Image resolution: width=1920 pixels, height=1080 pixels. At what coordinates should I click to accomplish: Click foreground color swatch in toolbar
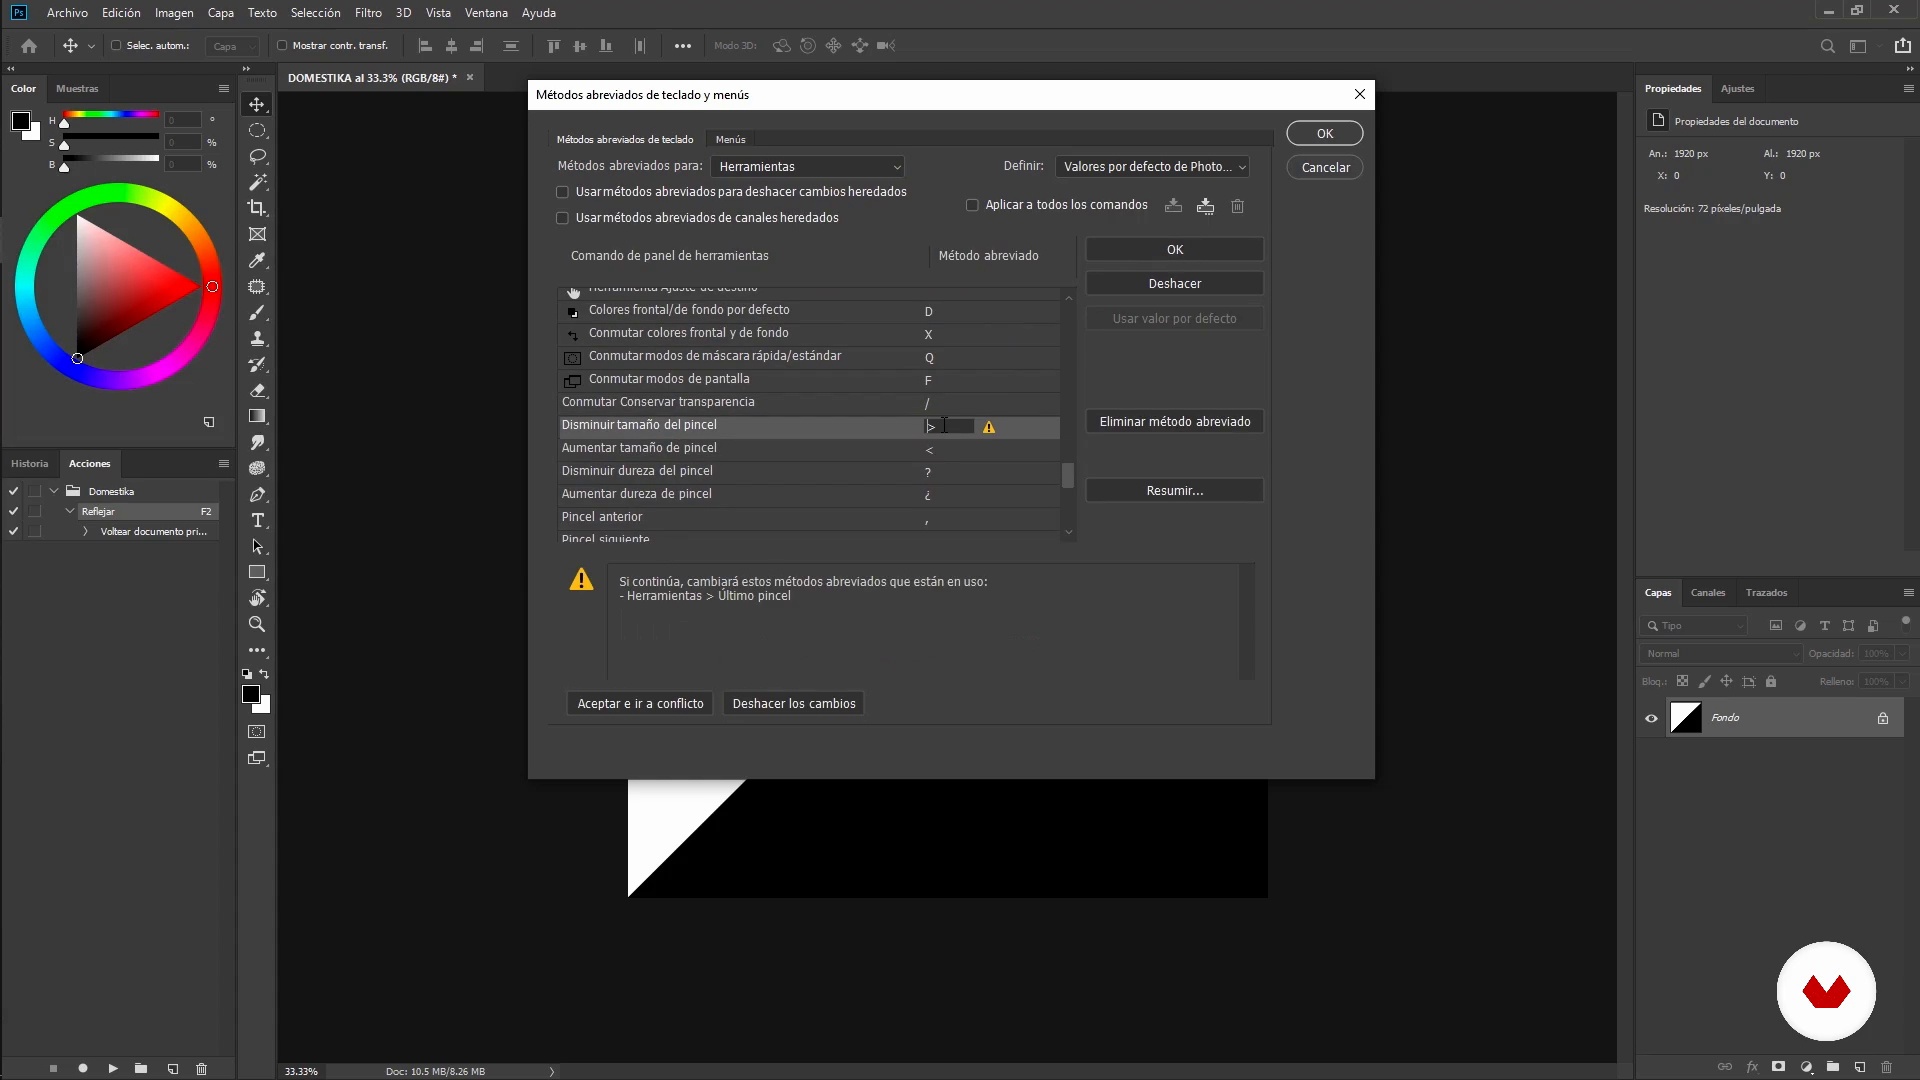click(251, 694)
